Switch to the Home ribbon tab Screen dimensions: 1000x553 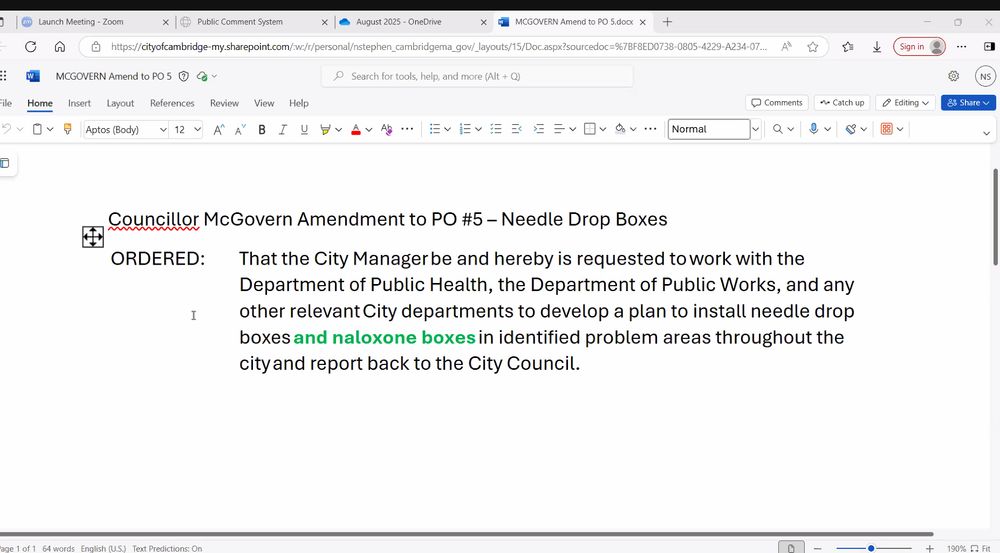[x=40, y=103]
